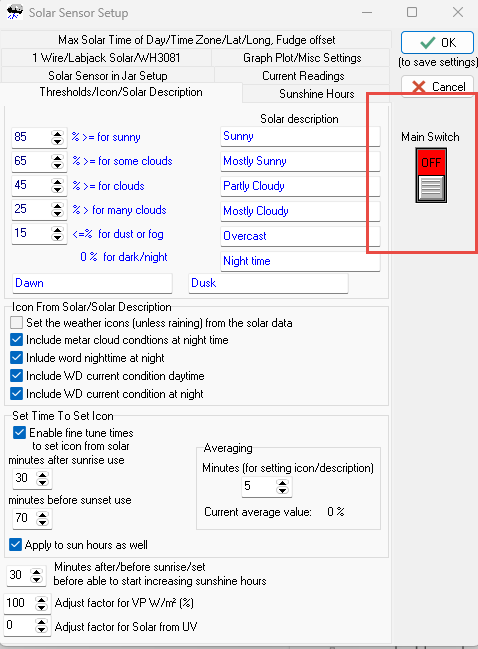The width and height of the screenshot is (478, 649).
Task: Open the Sunshine Hours tab
Action: pos(317,94)
